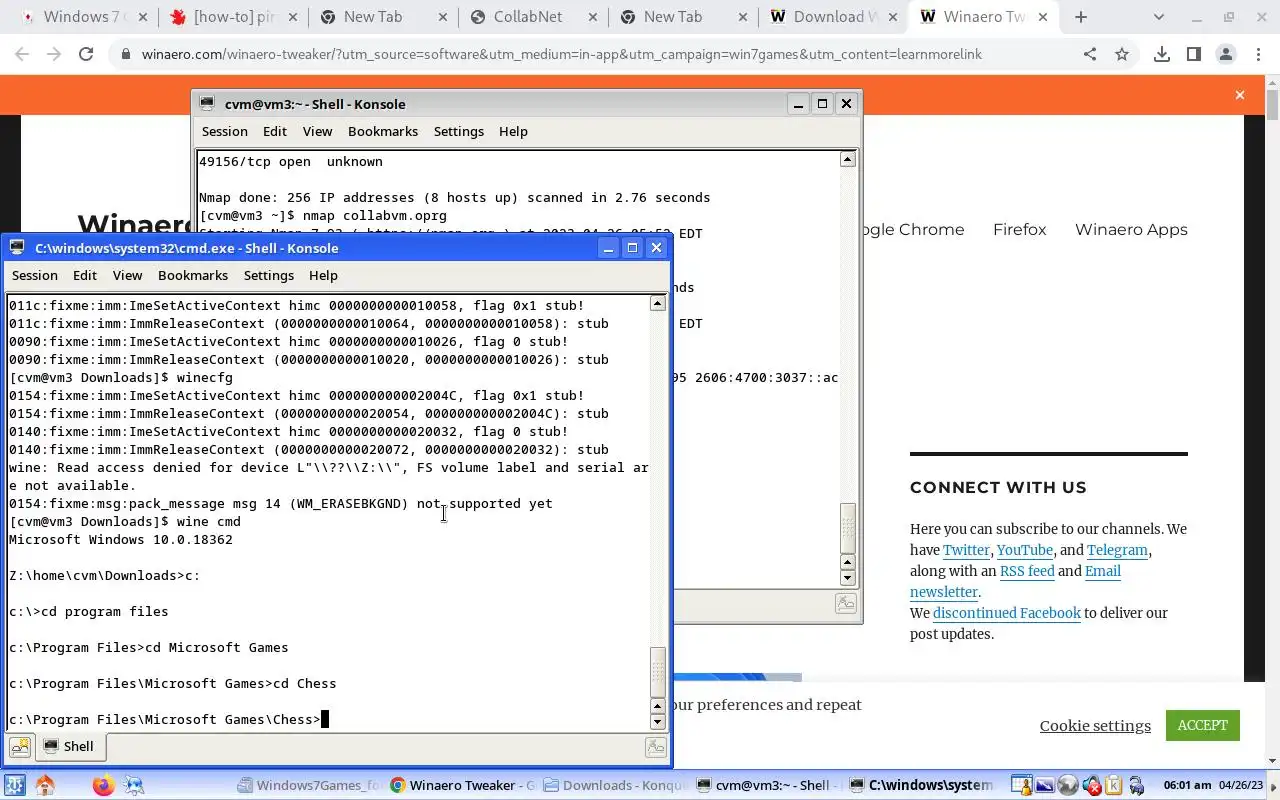Open the KDE application launcher menu

tap(15, 785)
